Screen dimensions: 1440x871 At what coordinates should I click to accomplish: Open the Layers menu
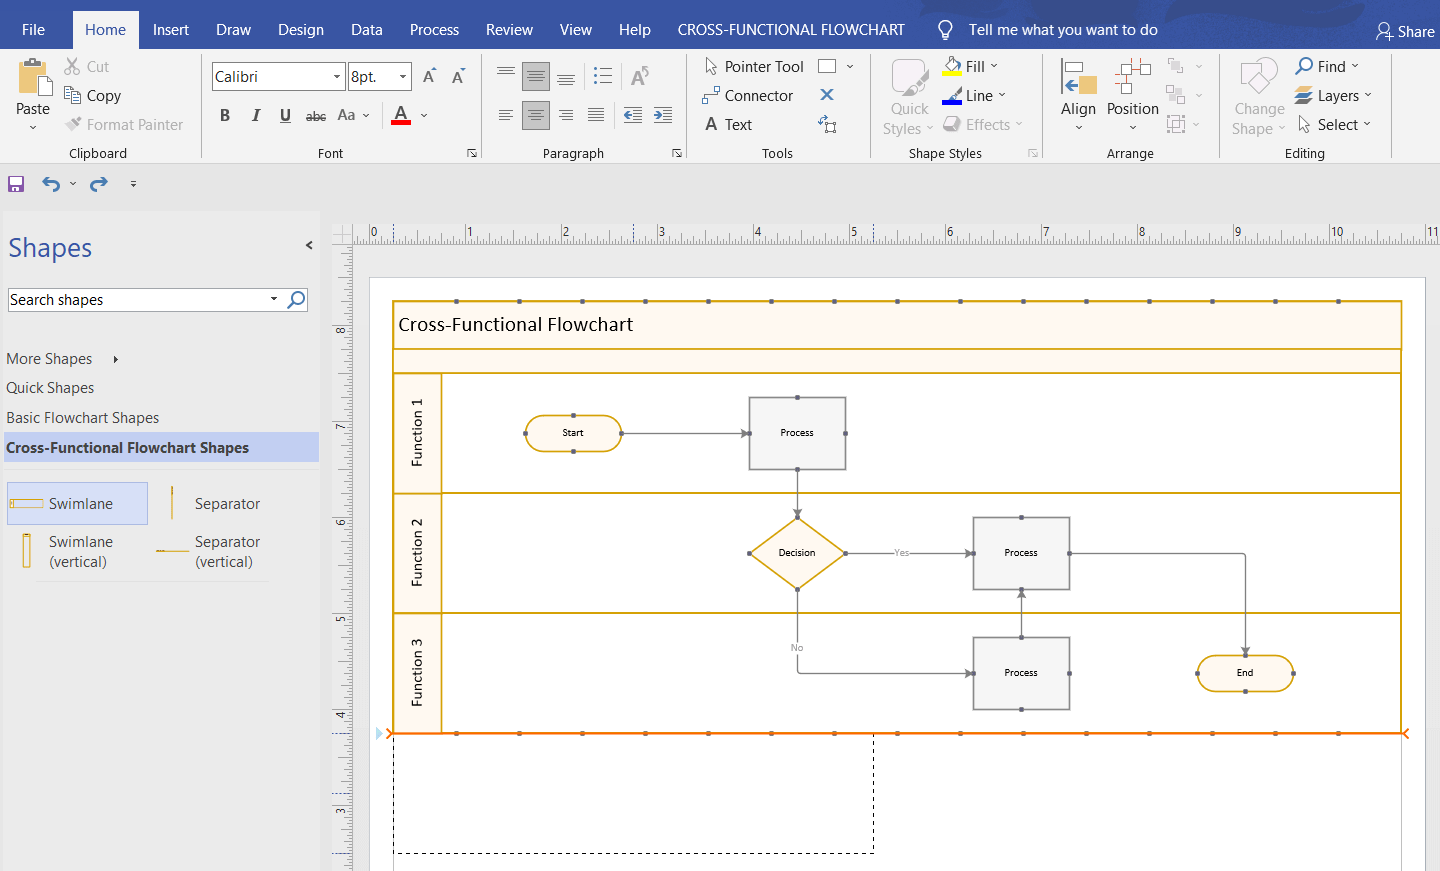pos(1333,95)
